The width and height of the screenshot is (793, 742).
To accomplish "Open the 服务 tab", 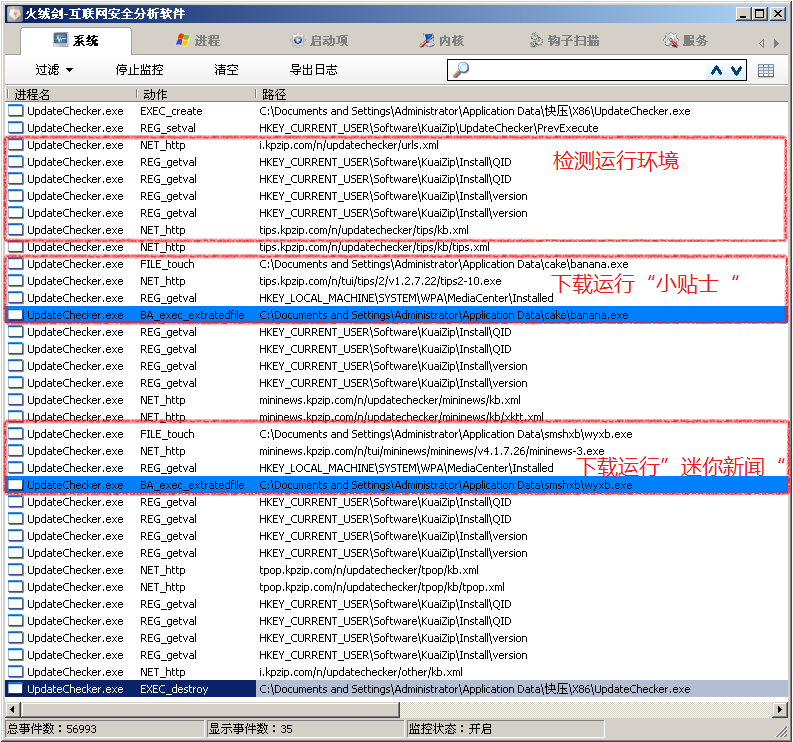I will coord(686,41).
